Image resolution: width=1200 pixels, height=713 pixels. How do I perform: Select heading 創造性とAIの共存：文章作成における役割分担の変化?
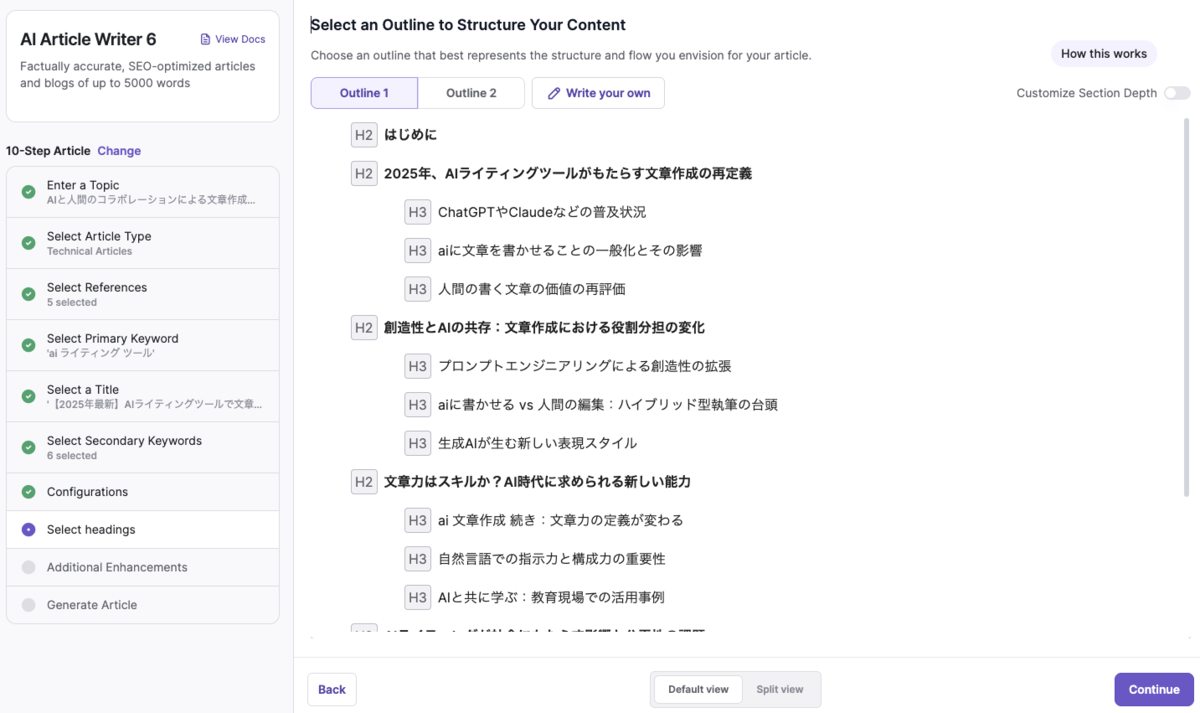(544, 327)
